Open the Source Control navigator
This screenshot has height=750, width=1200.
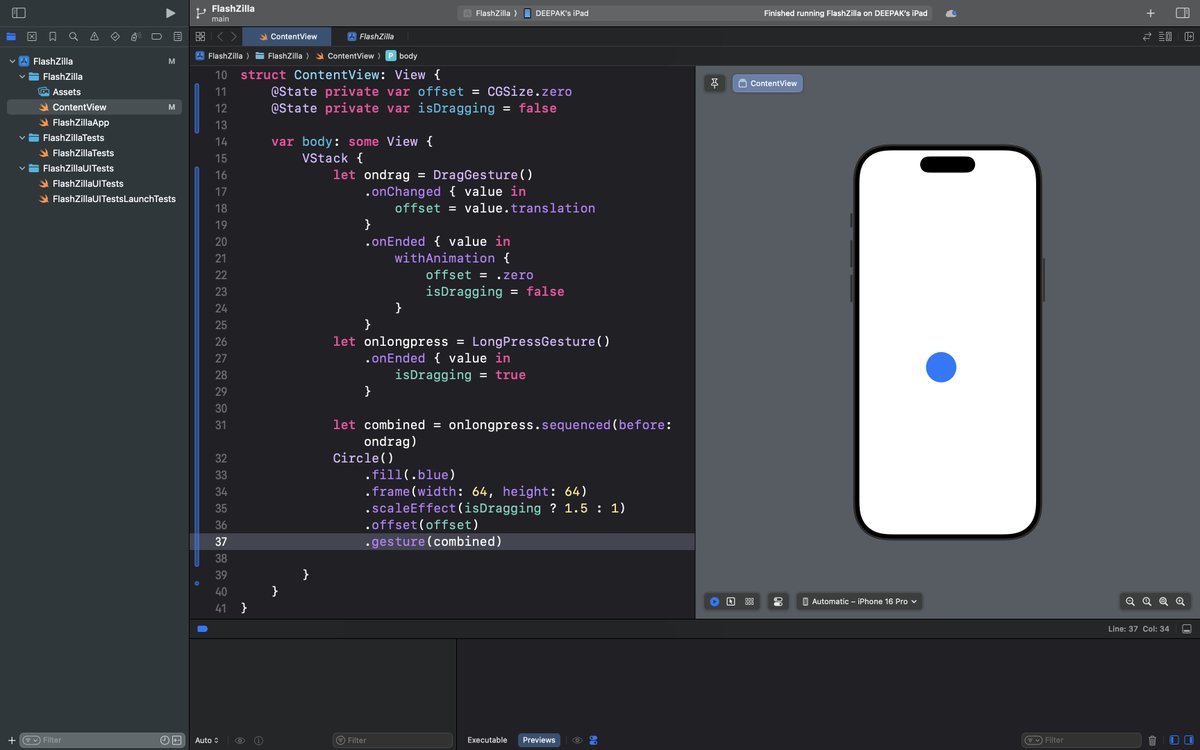(x=32, y=36)
